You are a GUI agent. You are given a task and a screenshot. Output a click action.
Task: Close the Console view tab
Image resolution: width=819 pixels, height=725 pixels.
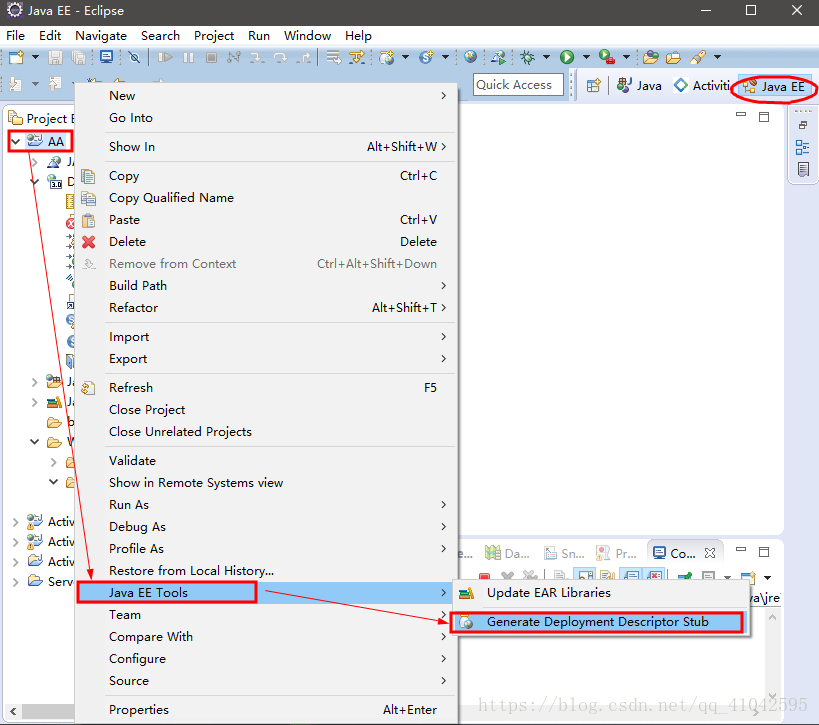click(709, 553)
